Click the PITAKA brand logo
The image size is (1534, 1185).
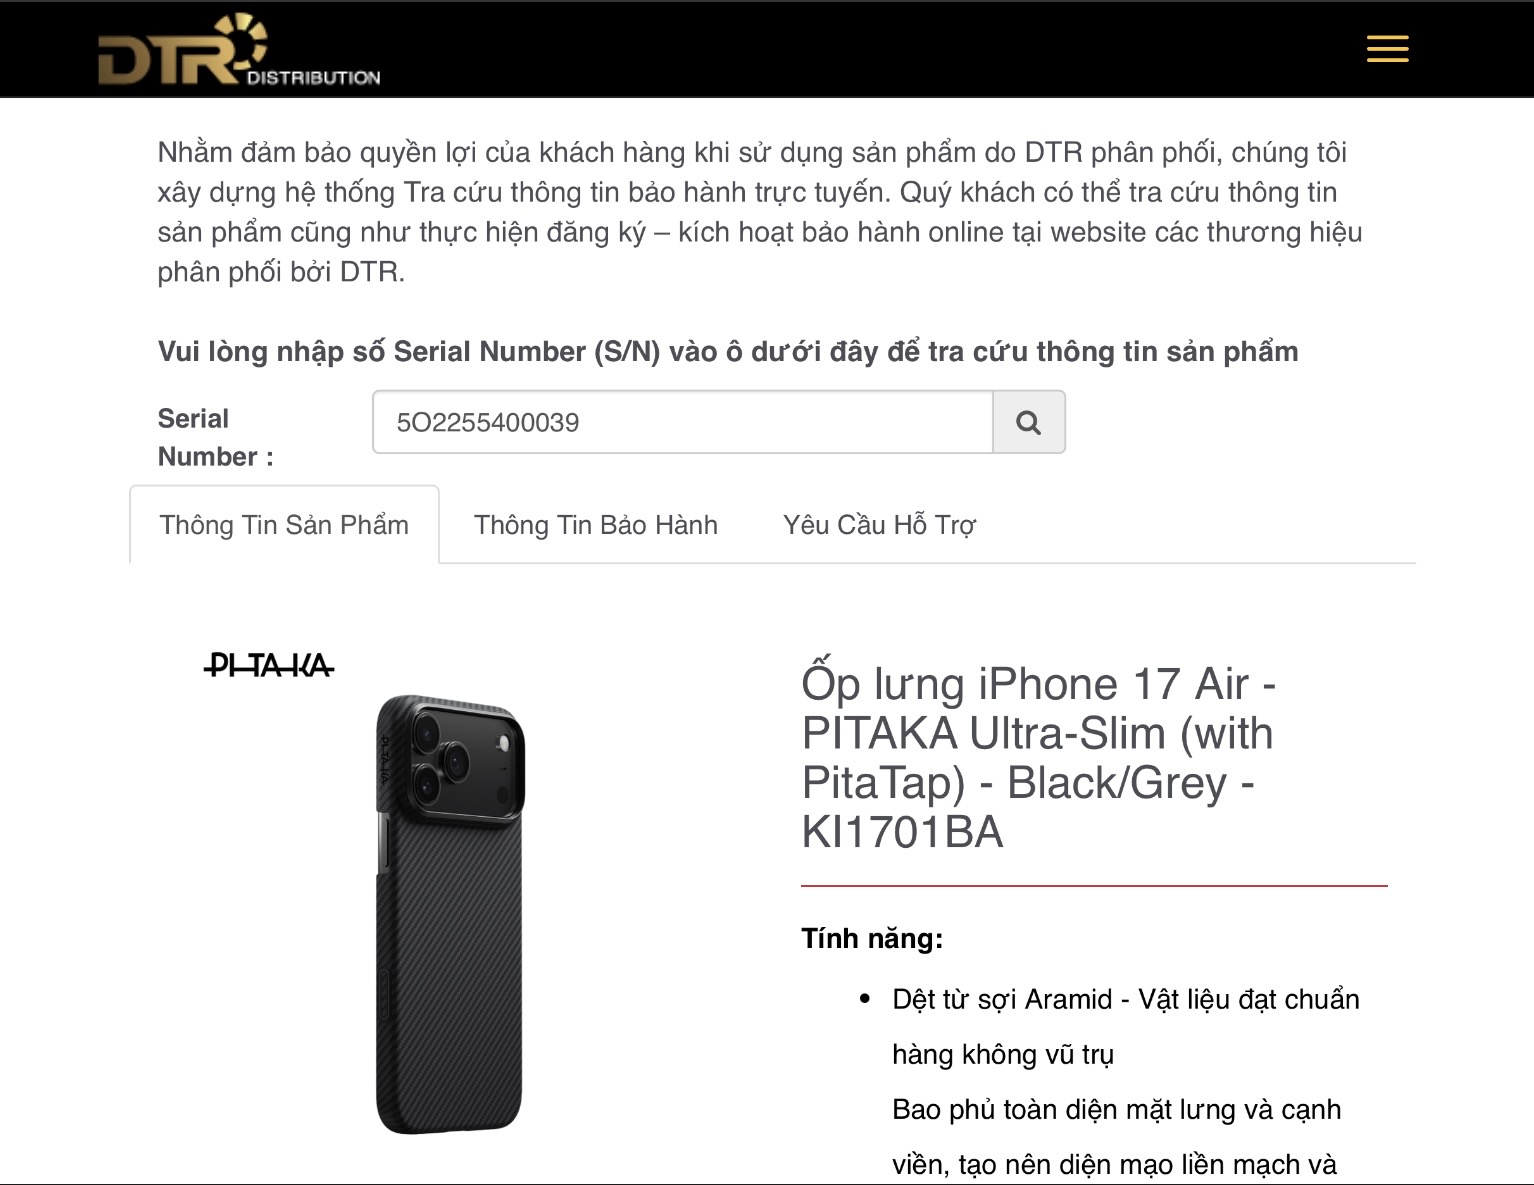268,665
